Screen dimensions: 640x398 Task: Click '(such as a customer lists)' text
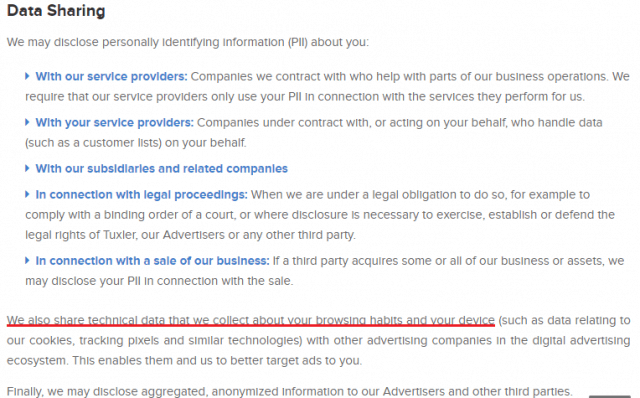(x=93, y=143)
